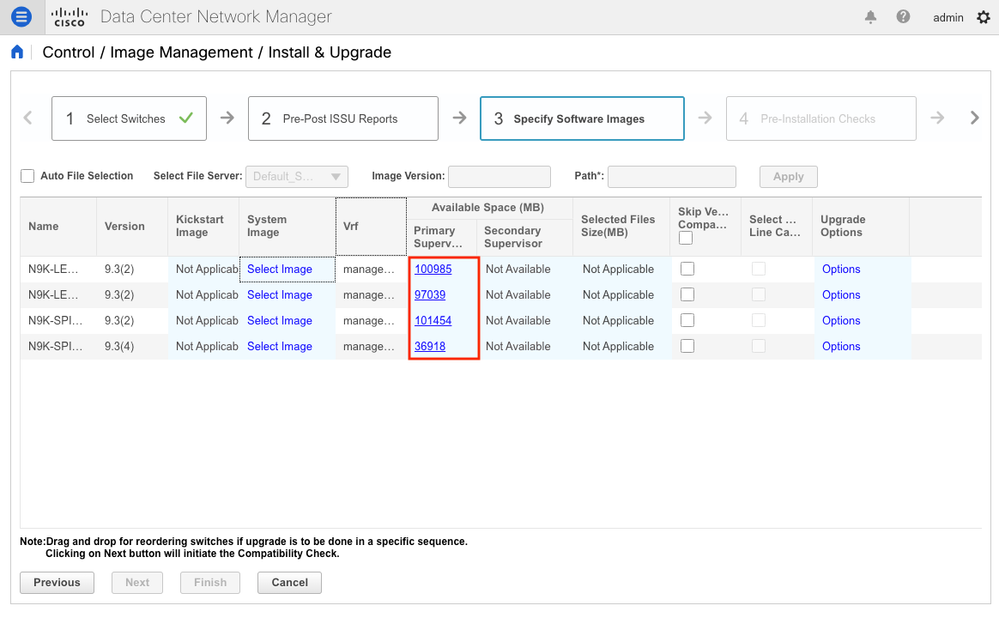This screenshot has width=999, height=618.
Task: Click the wizard steps left chevron
Action: coord(28,118)
